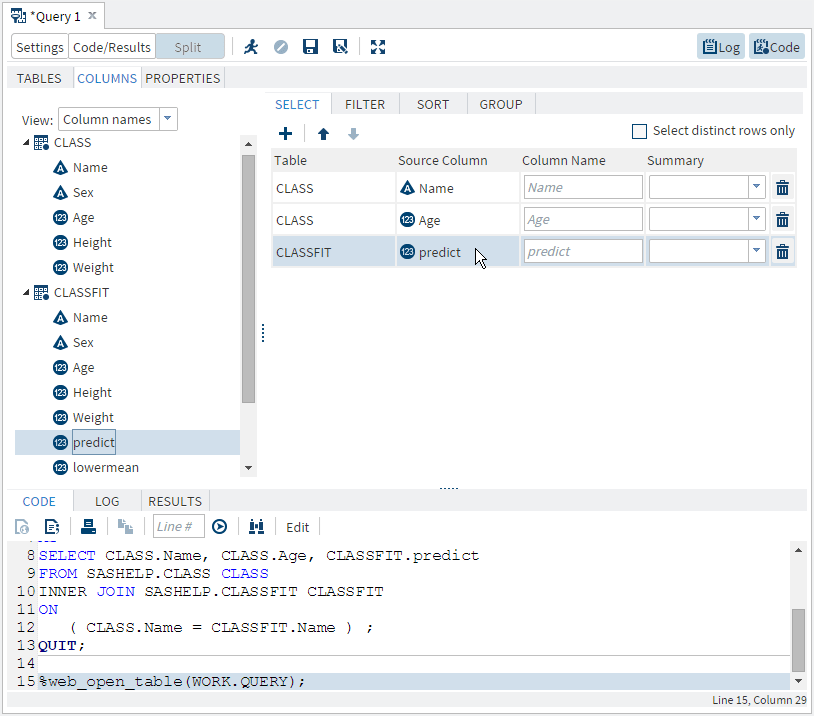Collapse the CLASSFIT table tree node
Image resolution: width=814 pixels, height=716 pixels.
pyautogui.click(x=27, y=293)
